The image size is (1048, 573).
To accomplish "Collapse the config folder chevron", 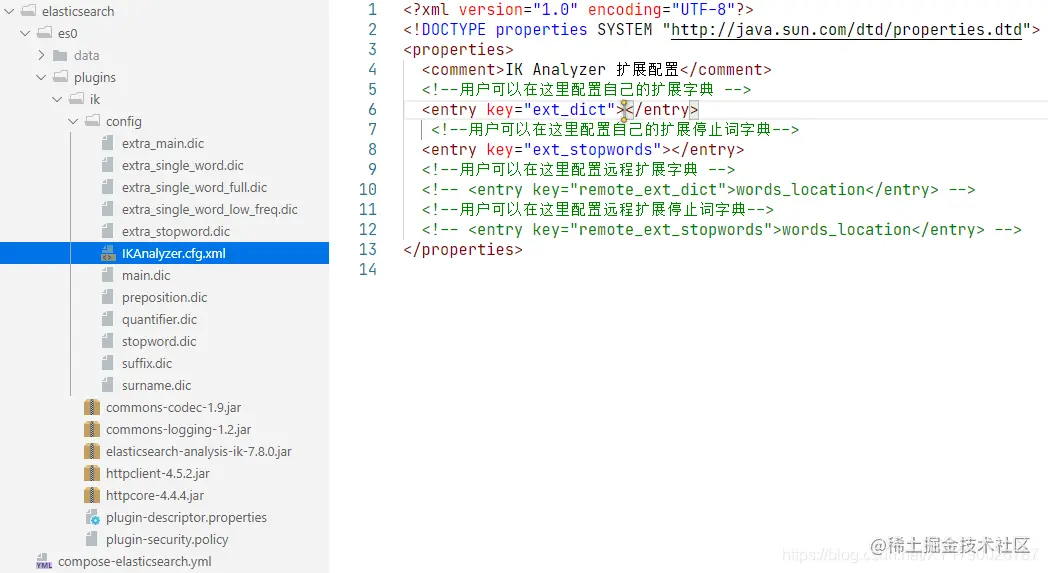I will pos(74,122).
